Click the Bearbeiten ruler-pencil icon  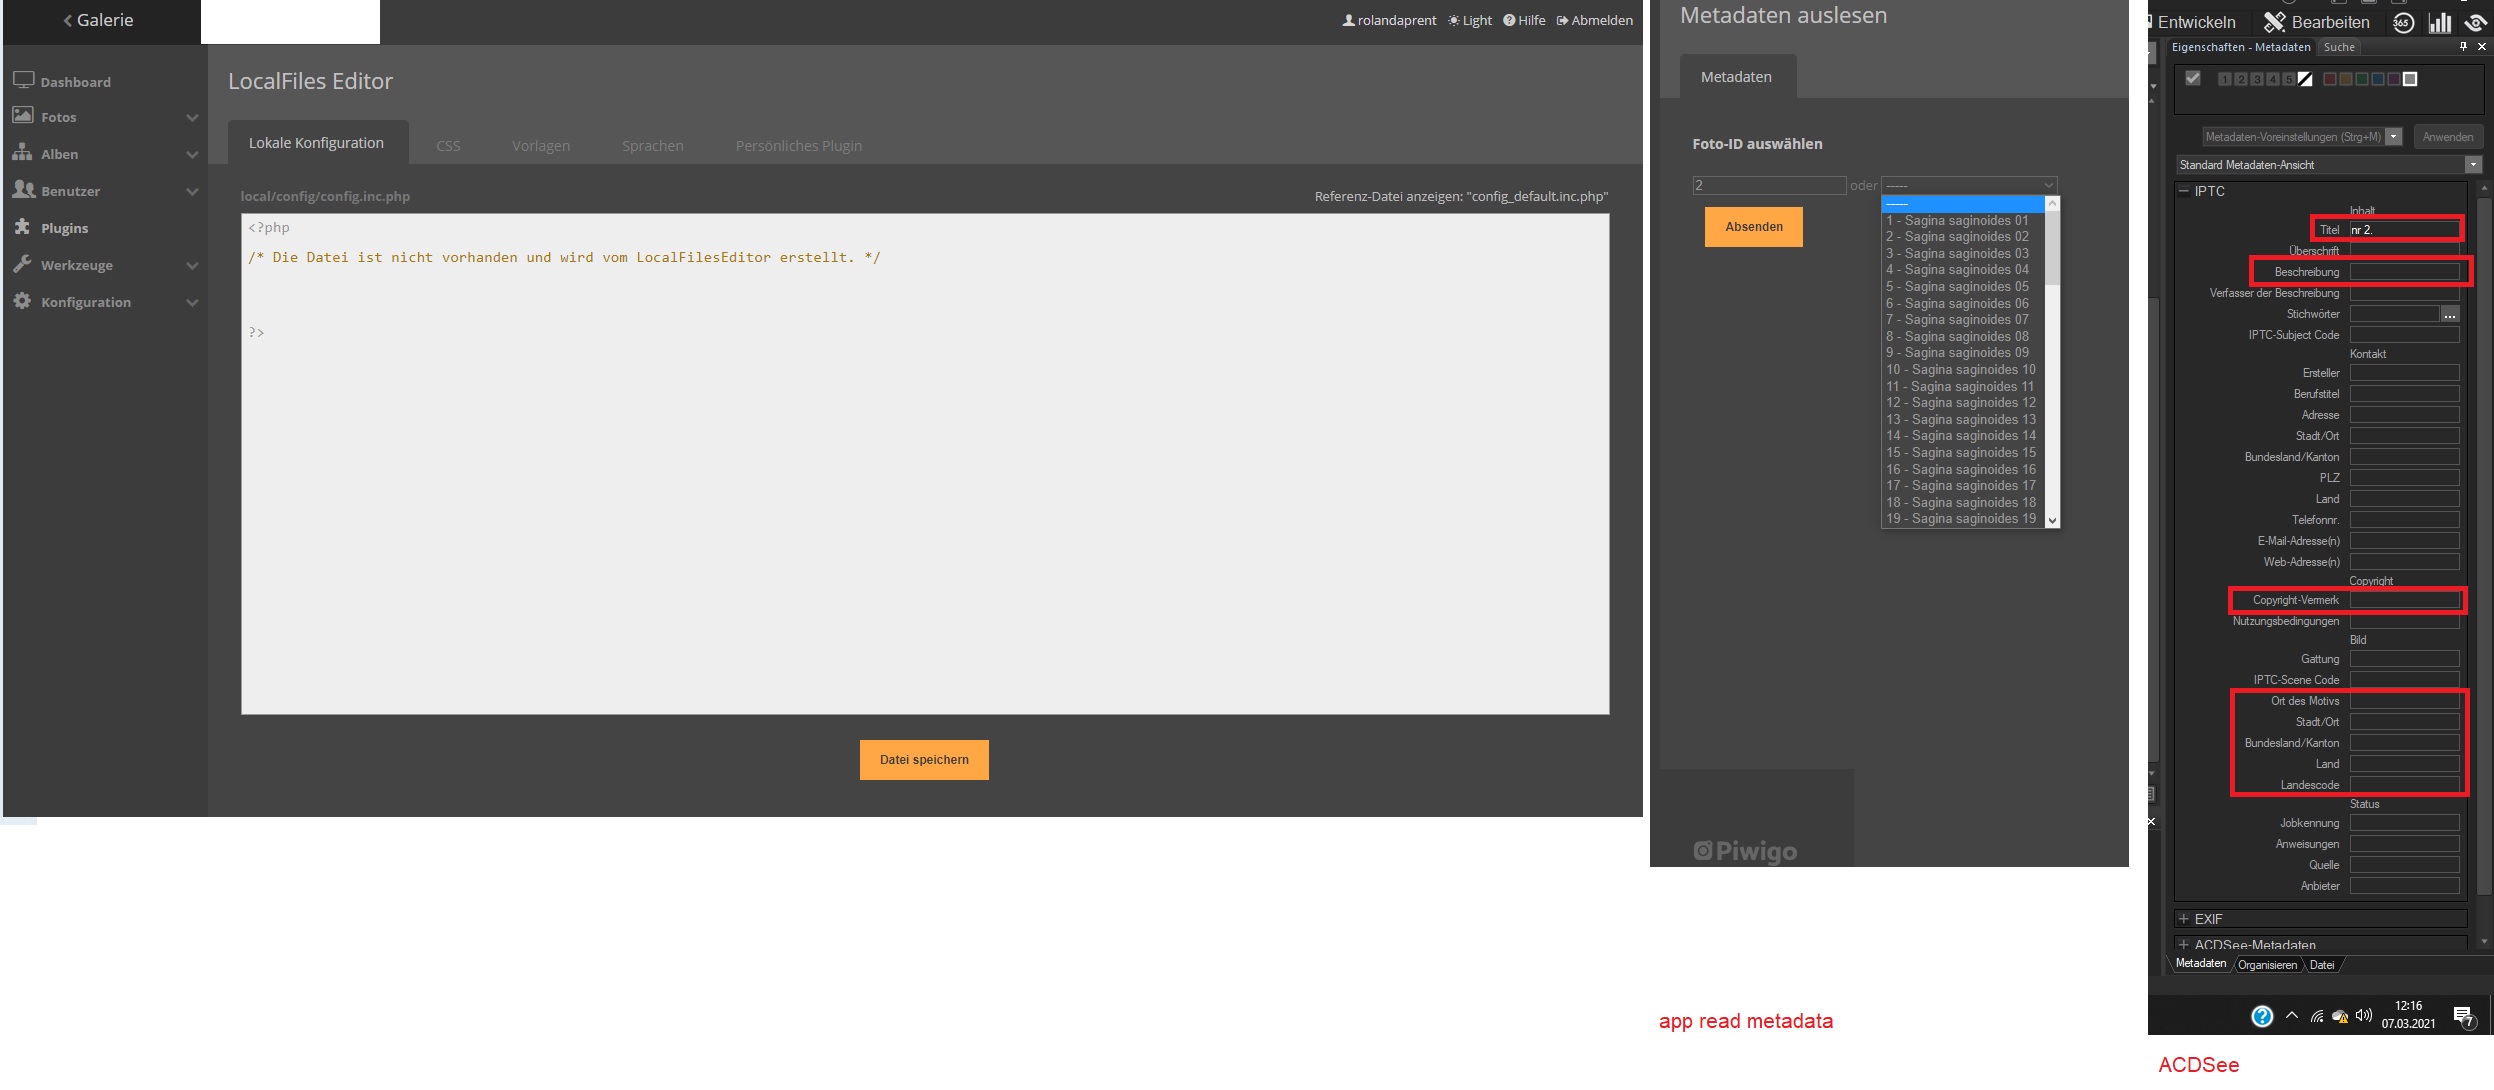coord(2274,21)
